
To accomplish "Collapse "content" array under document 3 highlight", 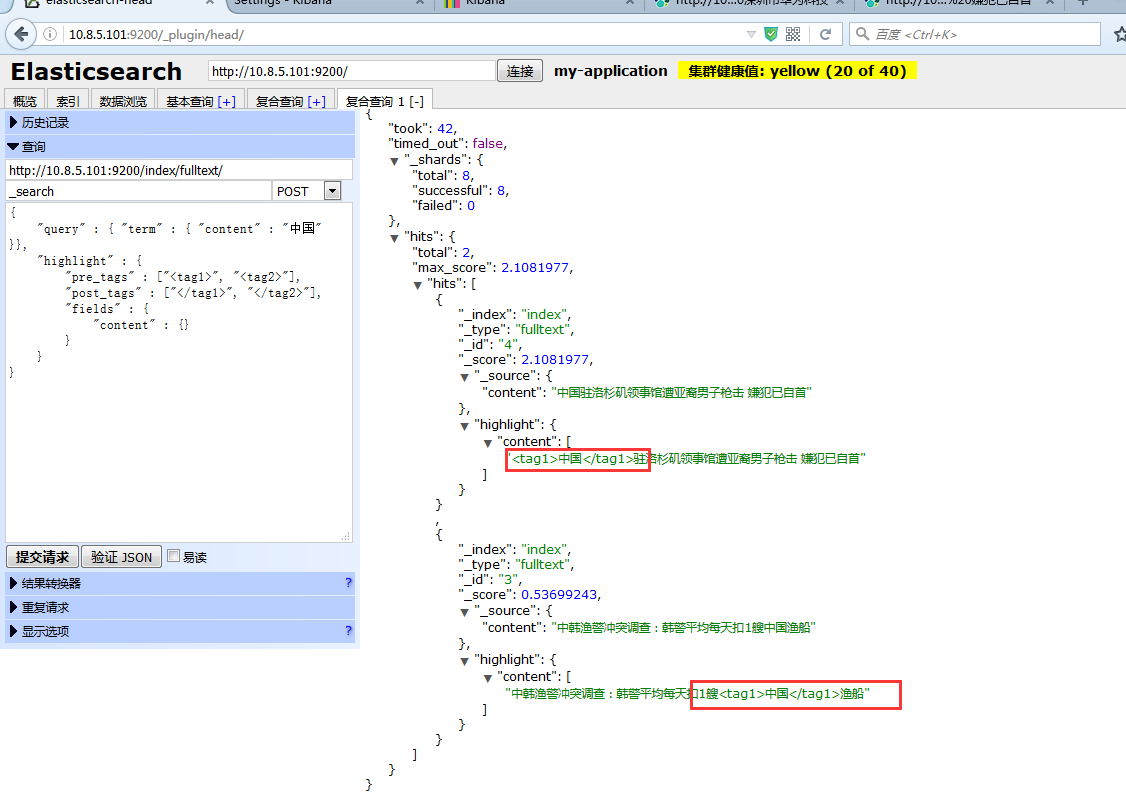I will [x=488, y=678].
